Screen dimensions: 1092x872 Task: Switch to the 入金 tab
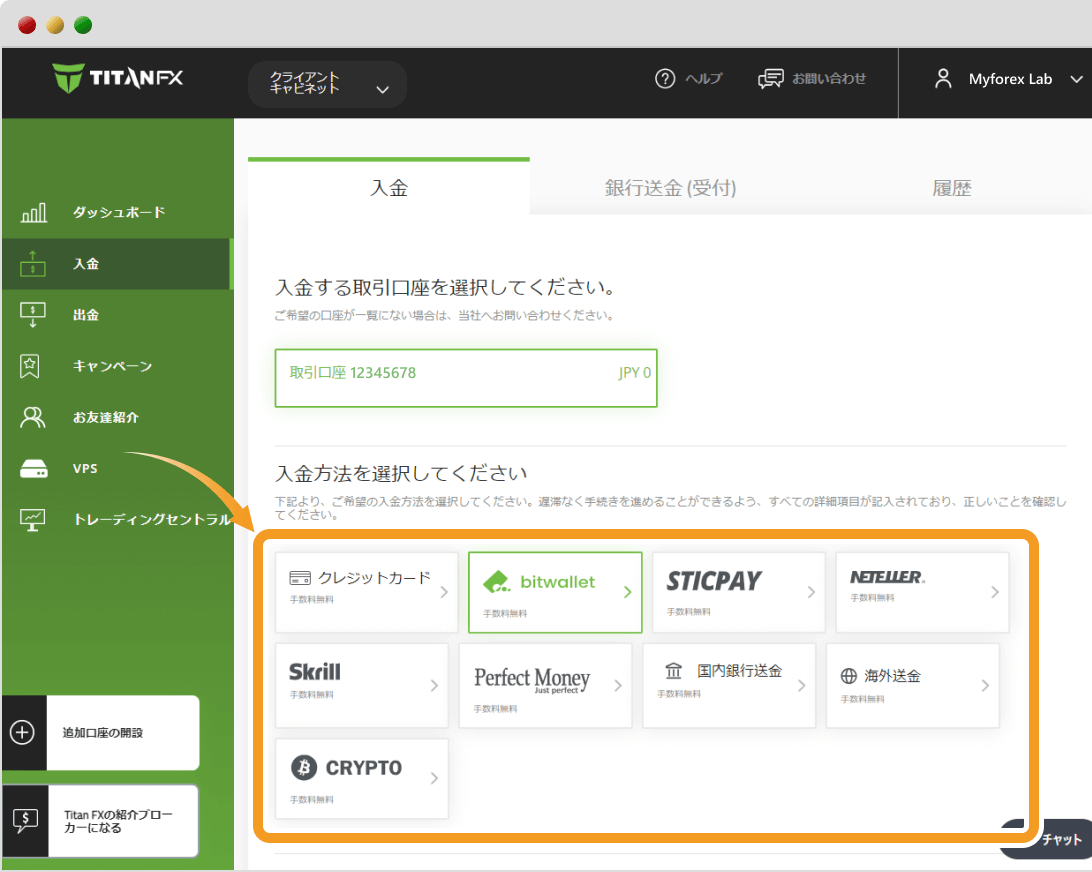(389, 187)
